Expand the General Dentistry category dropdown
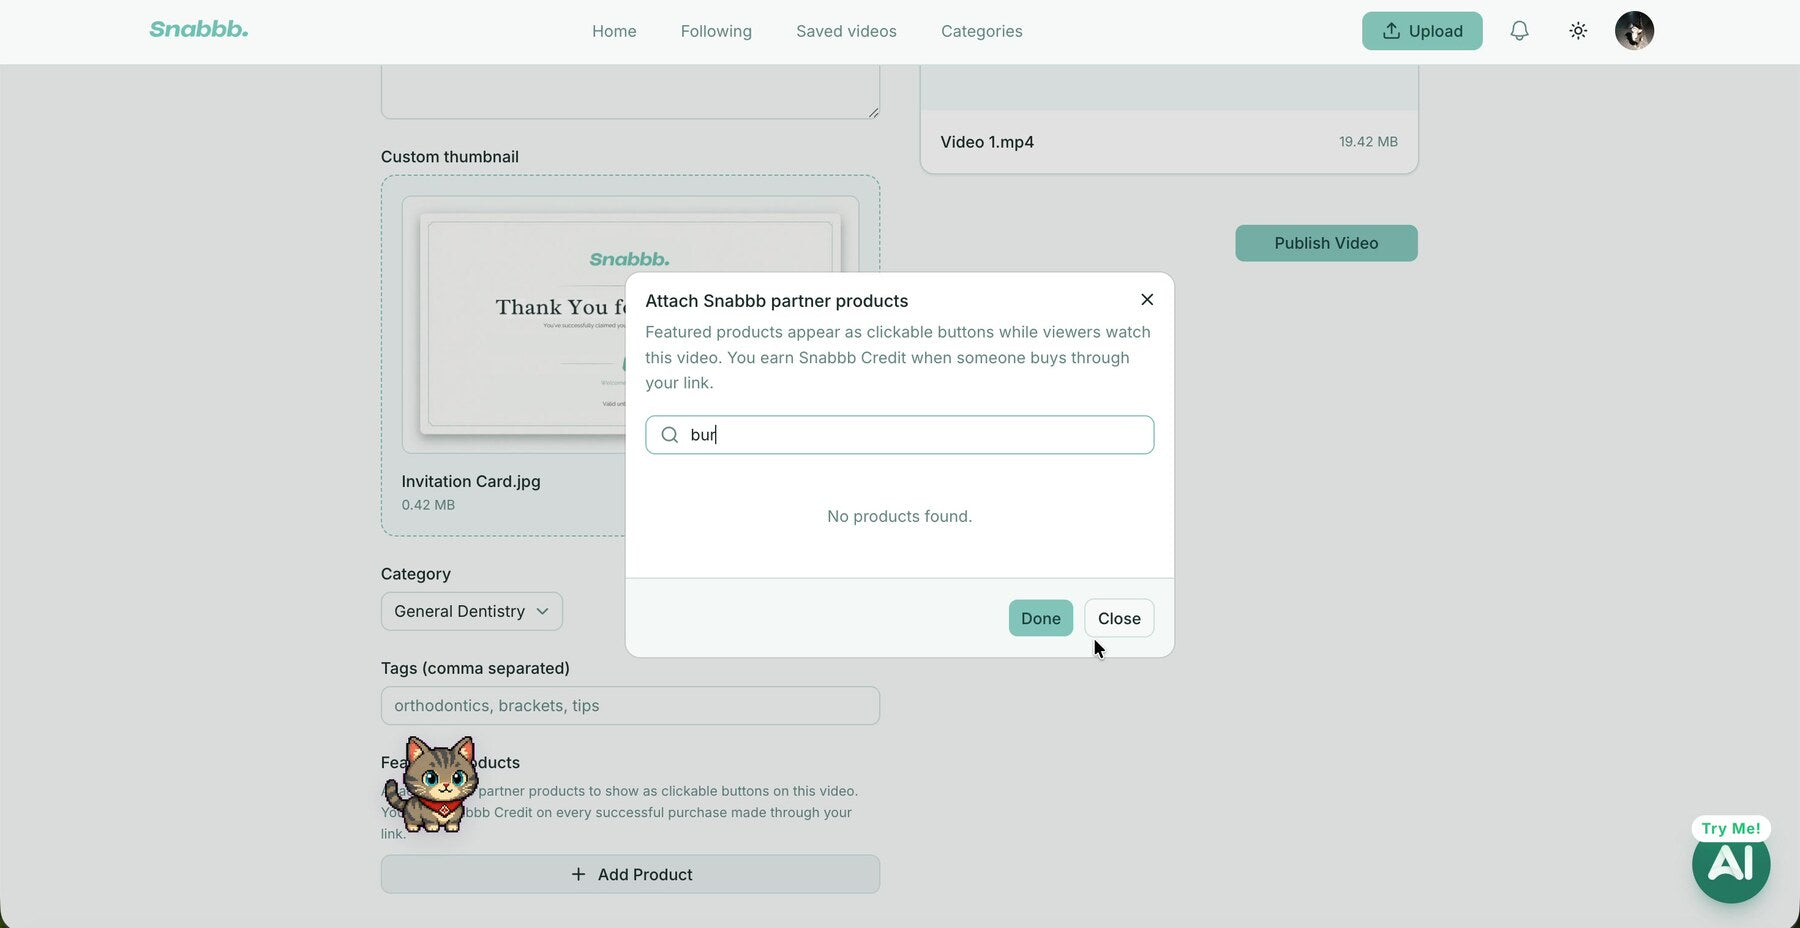The image size is (1800, 928). (x=471, y=611)
